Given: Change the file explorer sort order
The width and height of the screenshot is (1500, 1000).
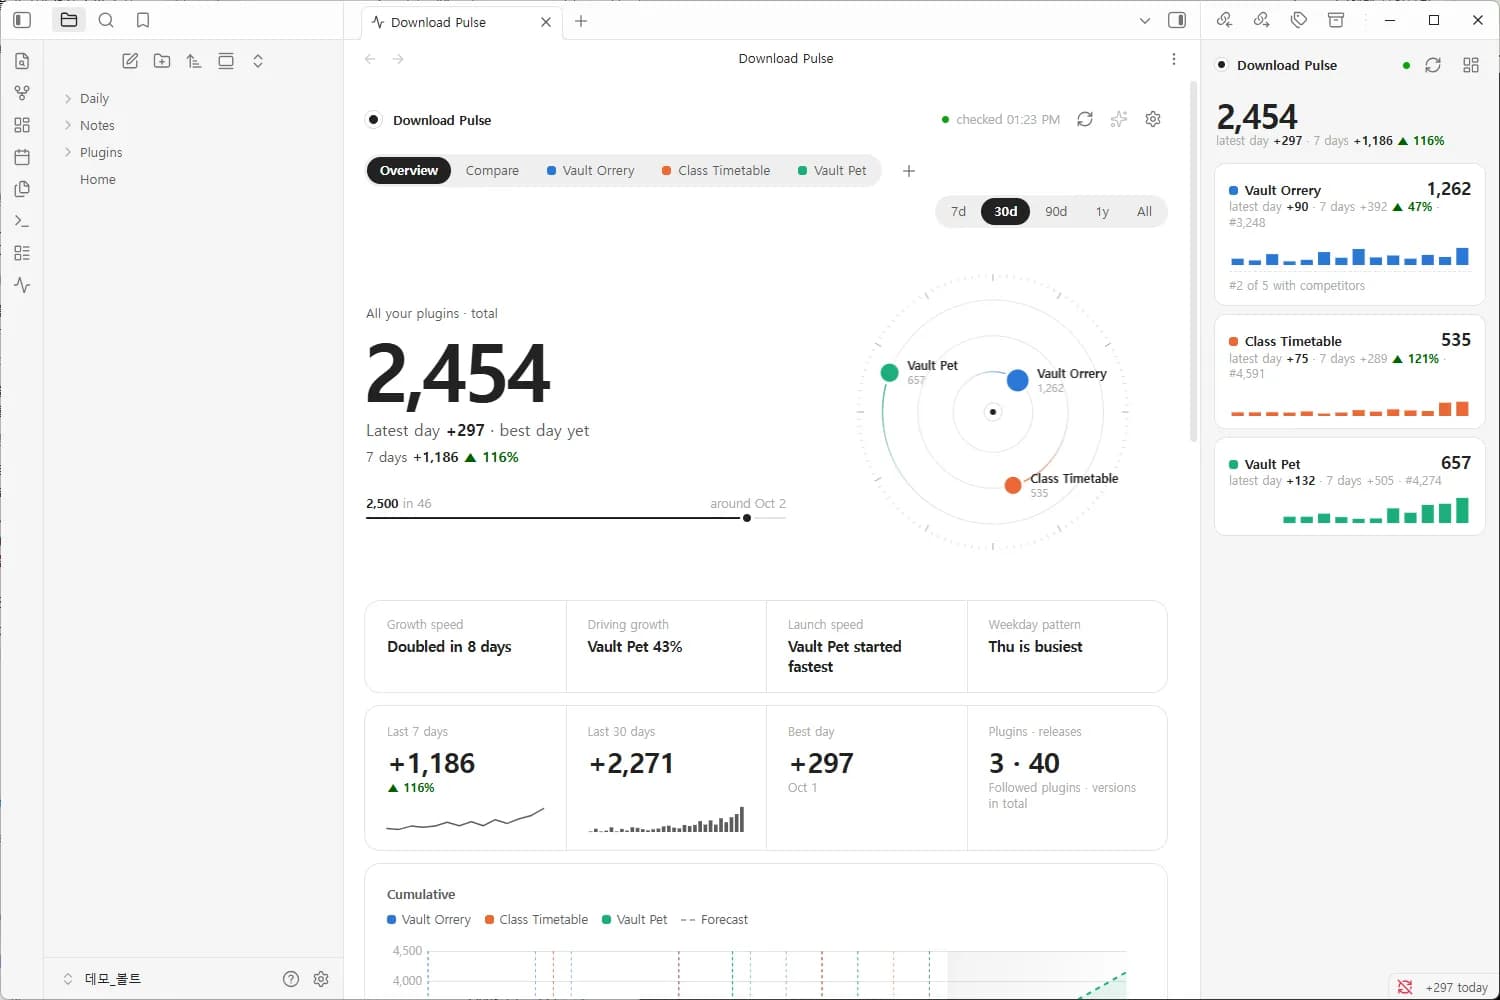Looking at the screenshot, I should click(x=194, y=61).
